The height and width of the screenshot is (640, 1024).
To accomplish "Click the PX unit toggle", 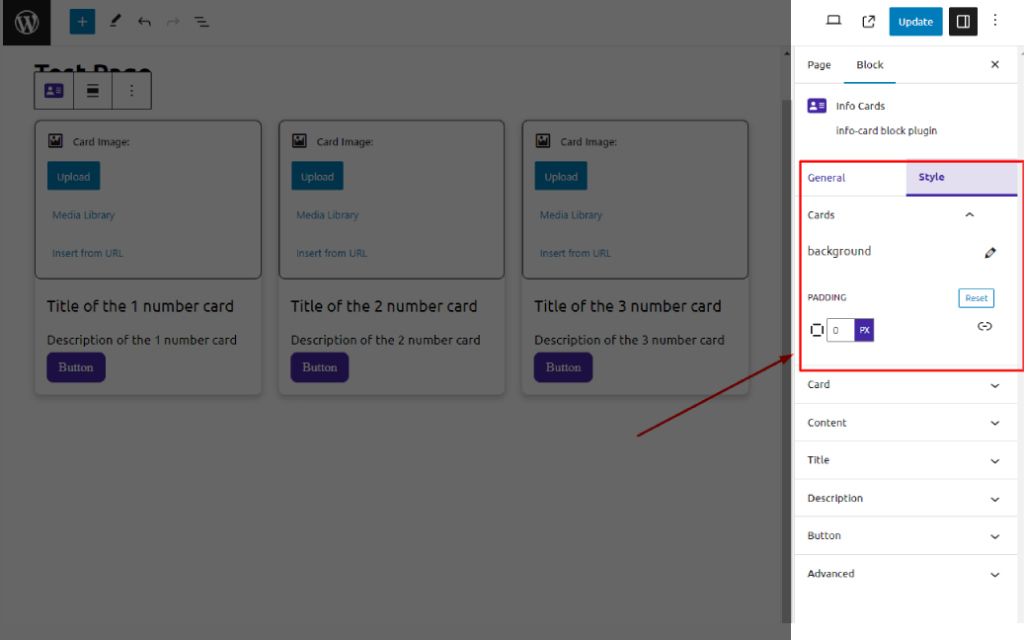I will coord(864,330).
